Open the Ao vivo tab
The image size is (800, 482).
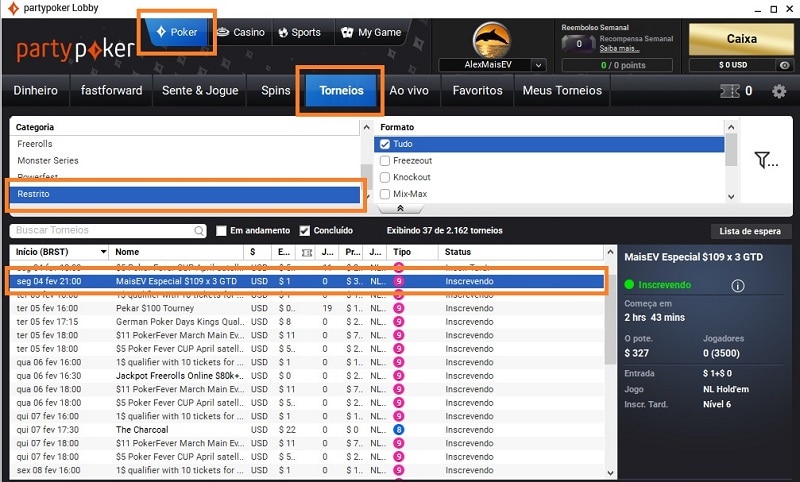pos(409,91)
